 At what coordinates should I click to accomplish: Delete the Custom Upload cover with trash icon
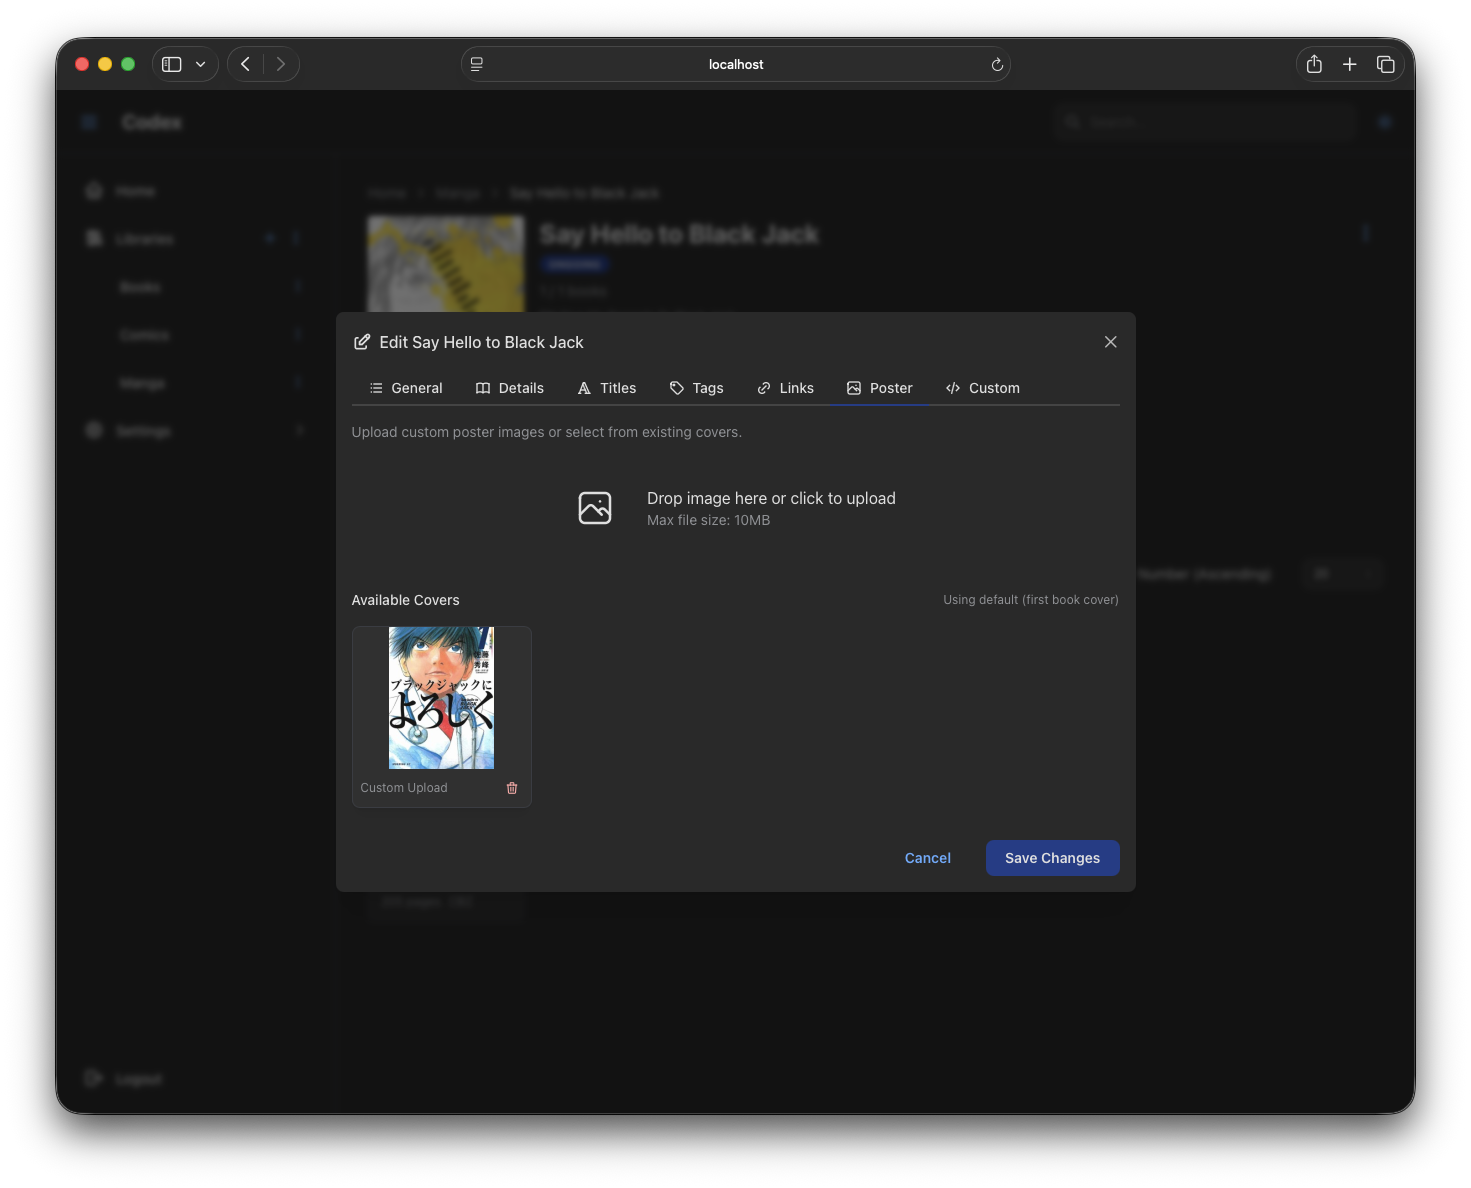[x=512, y=788]
